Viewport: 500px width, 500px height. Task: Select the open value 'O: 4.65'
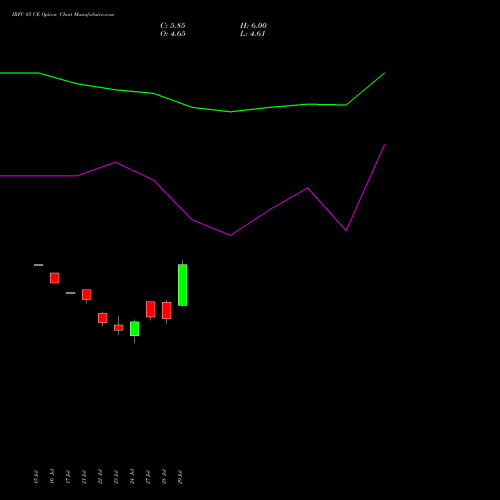click(173, 34)
